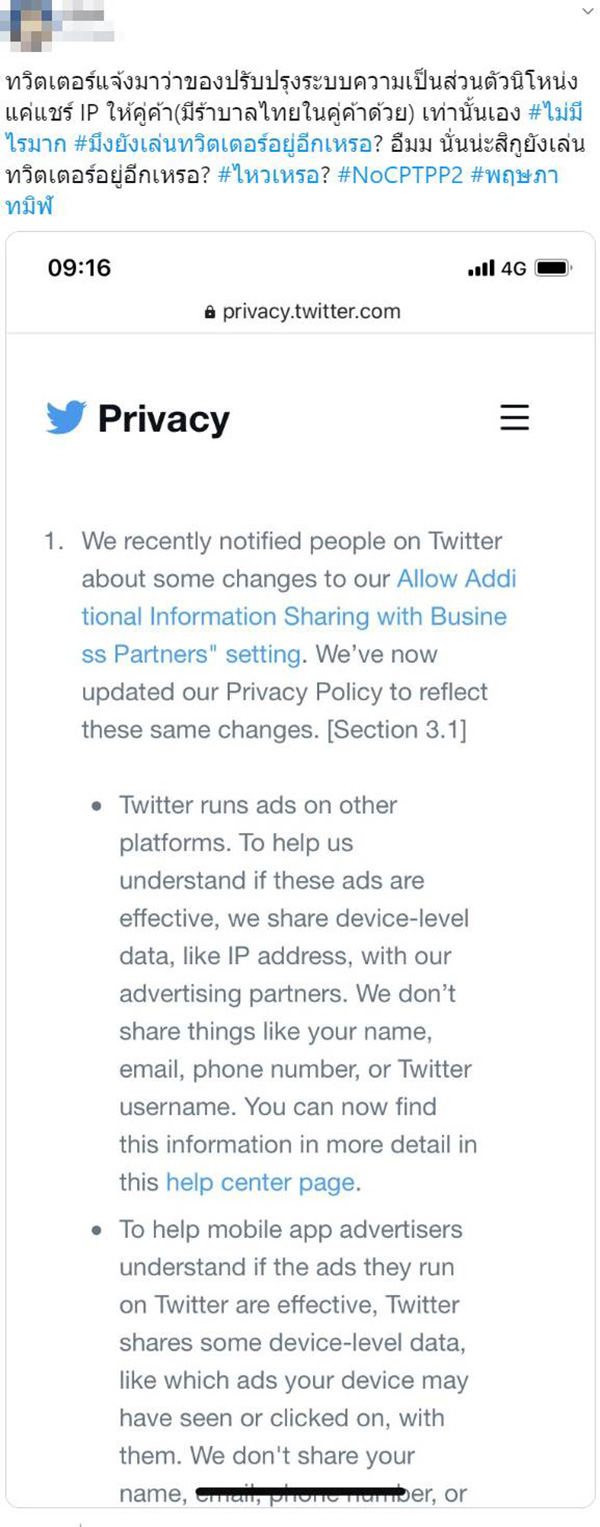Follow the "help center page" link
Image resolution: width=600 pixels, height=1527 pixels.
pos(260,1182)
